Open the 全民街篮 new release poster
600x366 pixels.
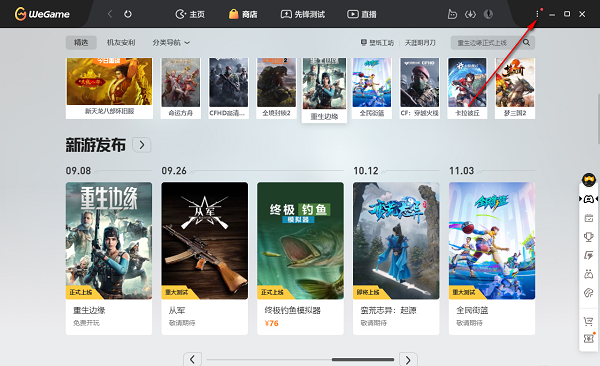(x=492, y=241)
